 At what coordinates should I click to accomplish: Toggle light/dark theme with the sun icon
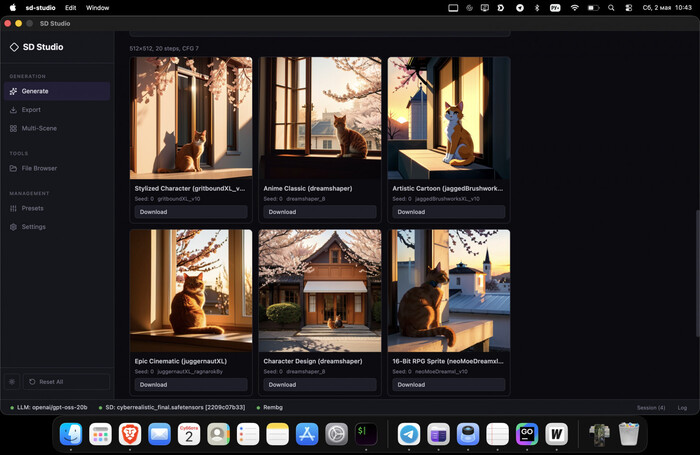pos(12,382)
